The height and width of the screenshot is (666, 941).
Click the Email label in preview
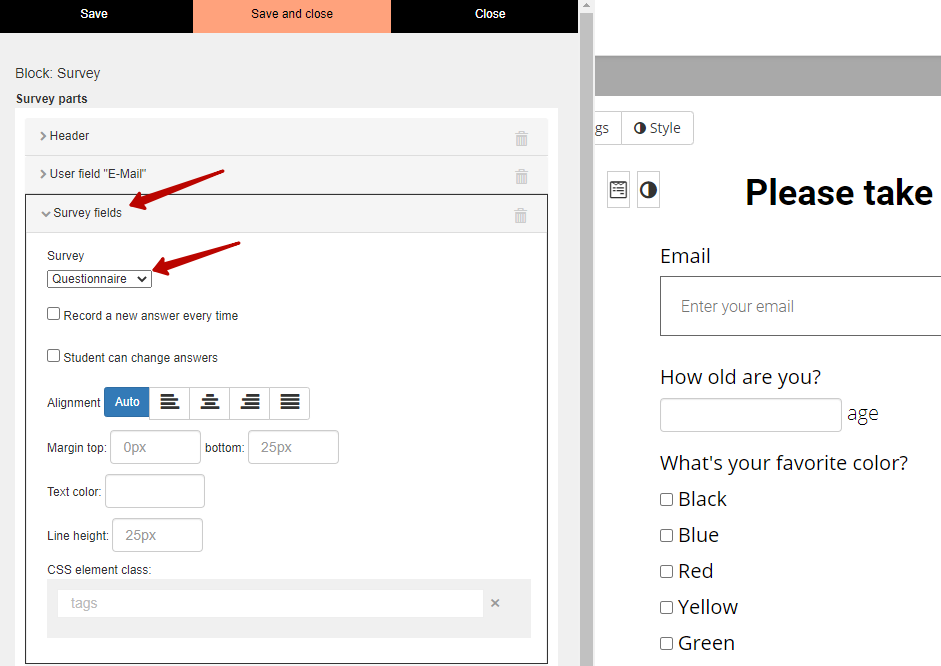coord(685,256)
